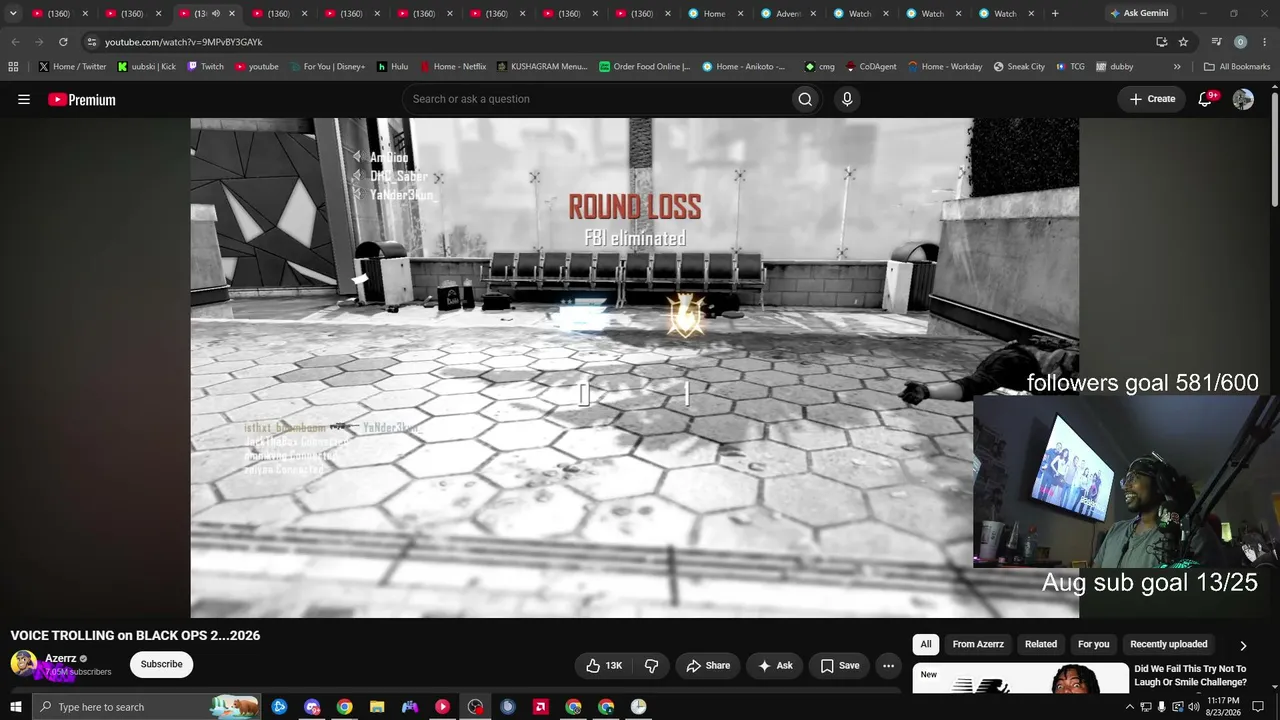The image size is (1280, 720).
Task: Bookmark this page with the star icon
Action: coord(1183,42)
